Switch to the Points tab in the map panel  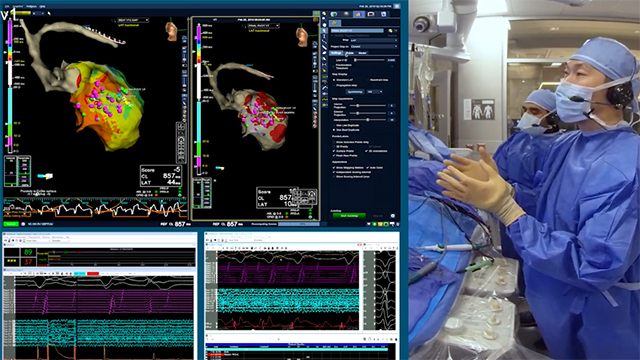click(350, 53)
